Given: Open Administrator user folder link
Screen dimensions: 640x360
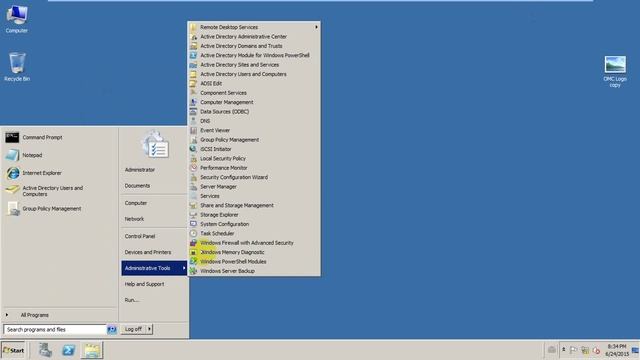Looking at the screenshot, I should click(x=154, y=170).
